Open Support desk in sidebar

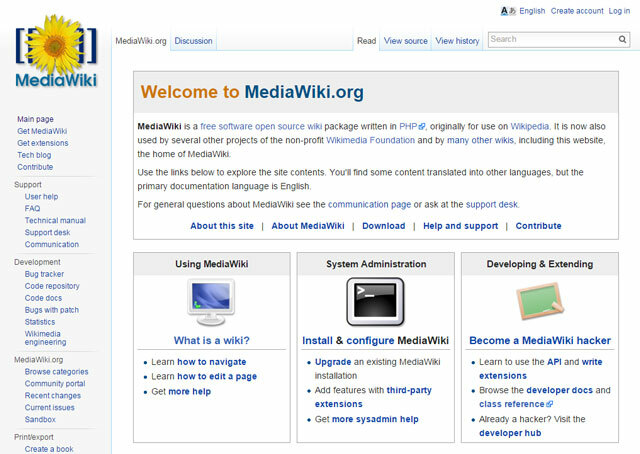coord(47,232)
